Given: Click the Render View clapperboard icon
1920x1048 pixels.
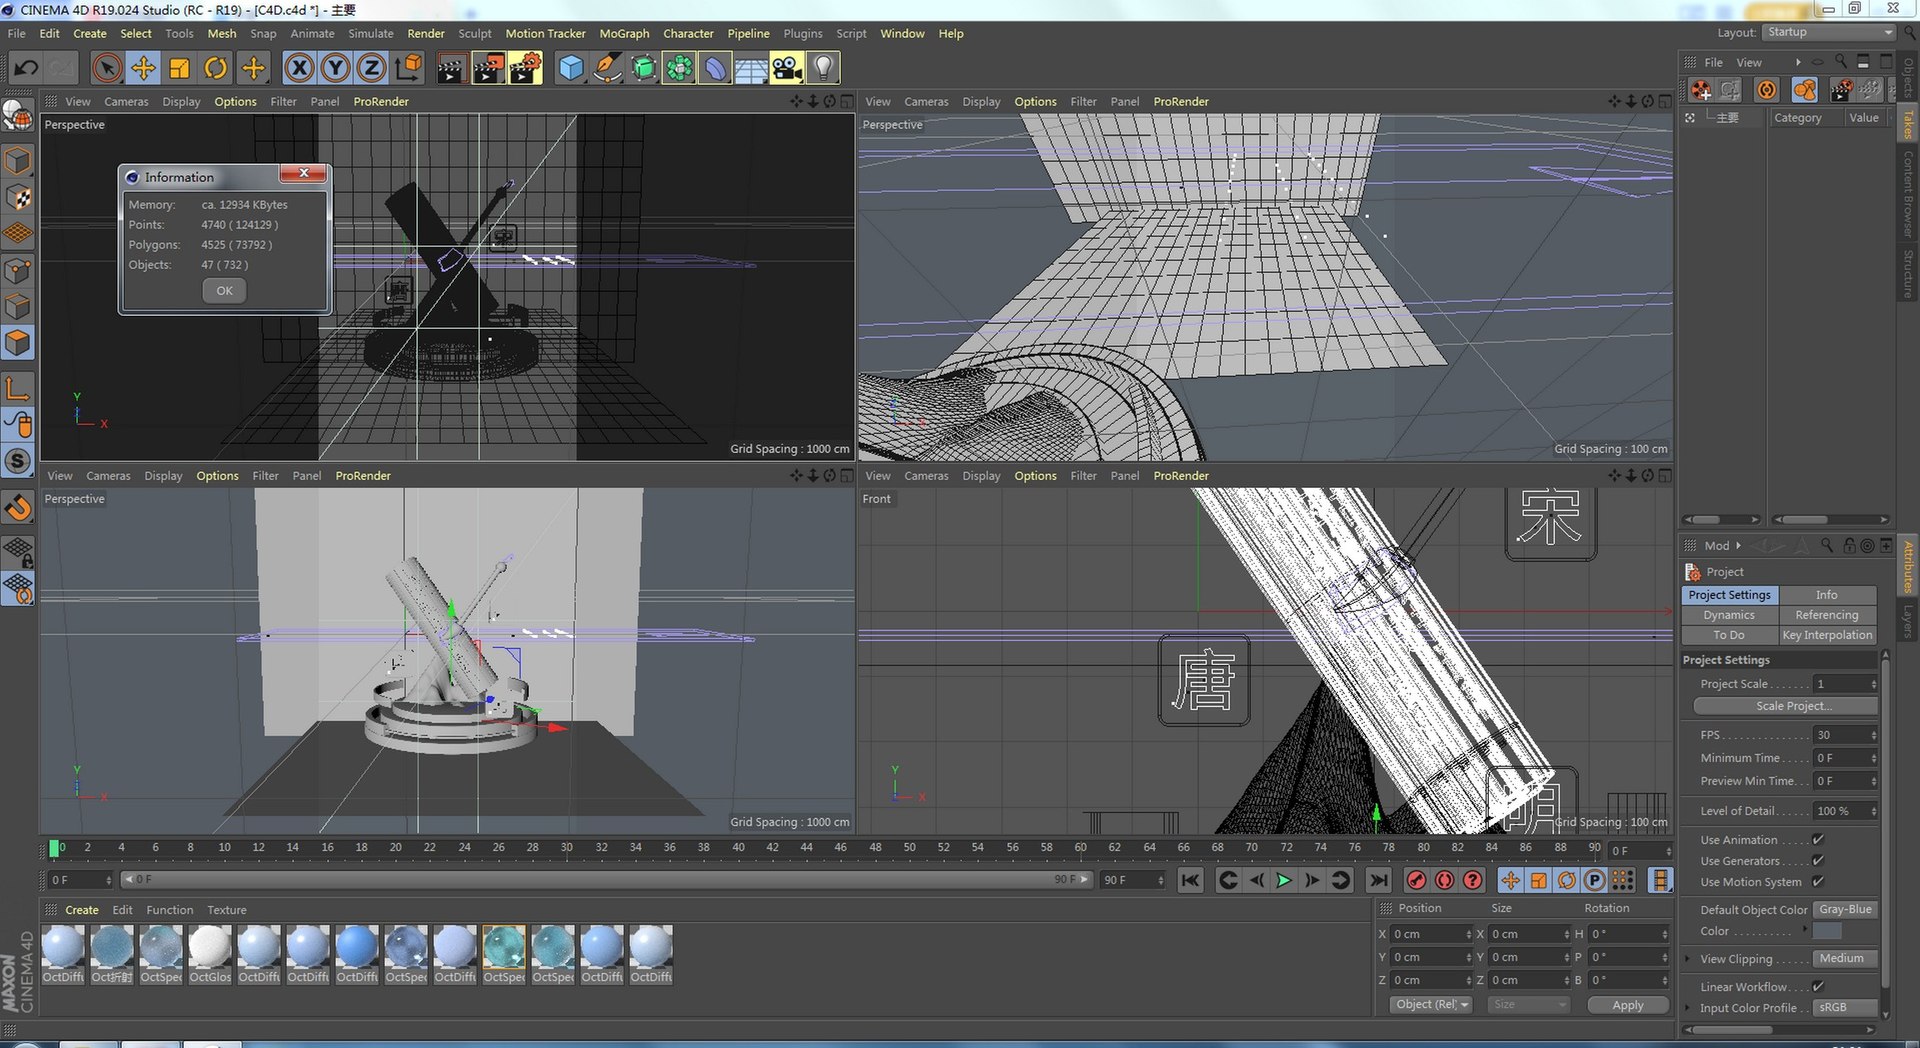Looking at the screenshot, I should [451, 68].
